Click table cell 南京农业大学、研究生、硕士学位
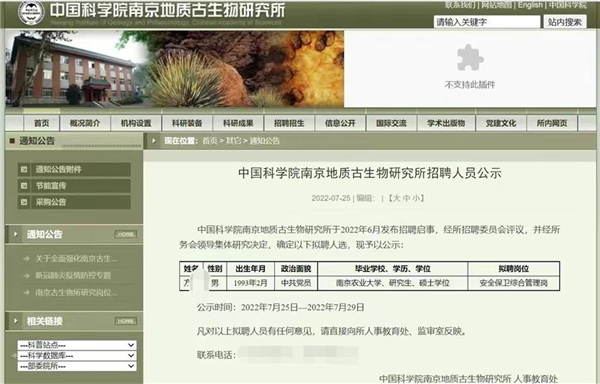This screenshot has width=600, height=384. click(393, 283)
